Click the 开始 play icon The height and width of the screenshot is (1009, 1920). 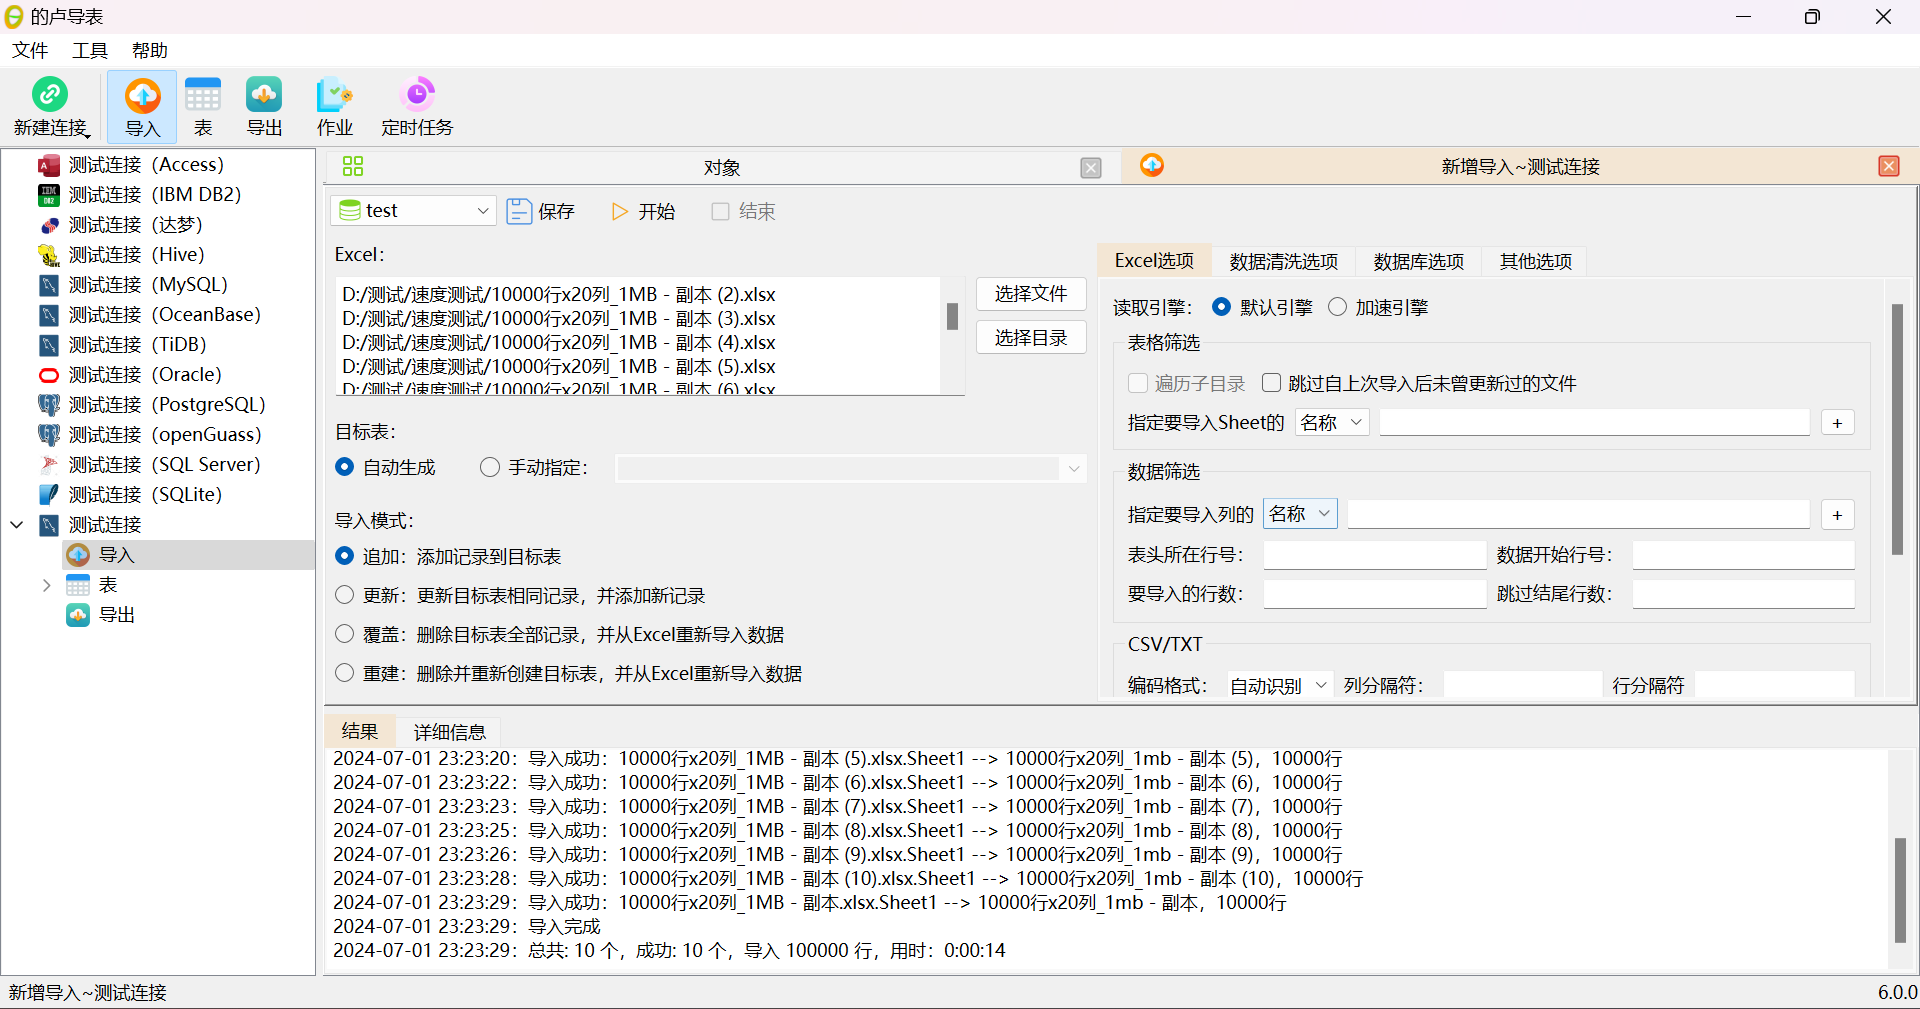[620, 211]
